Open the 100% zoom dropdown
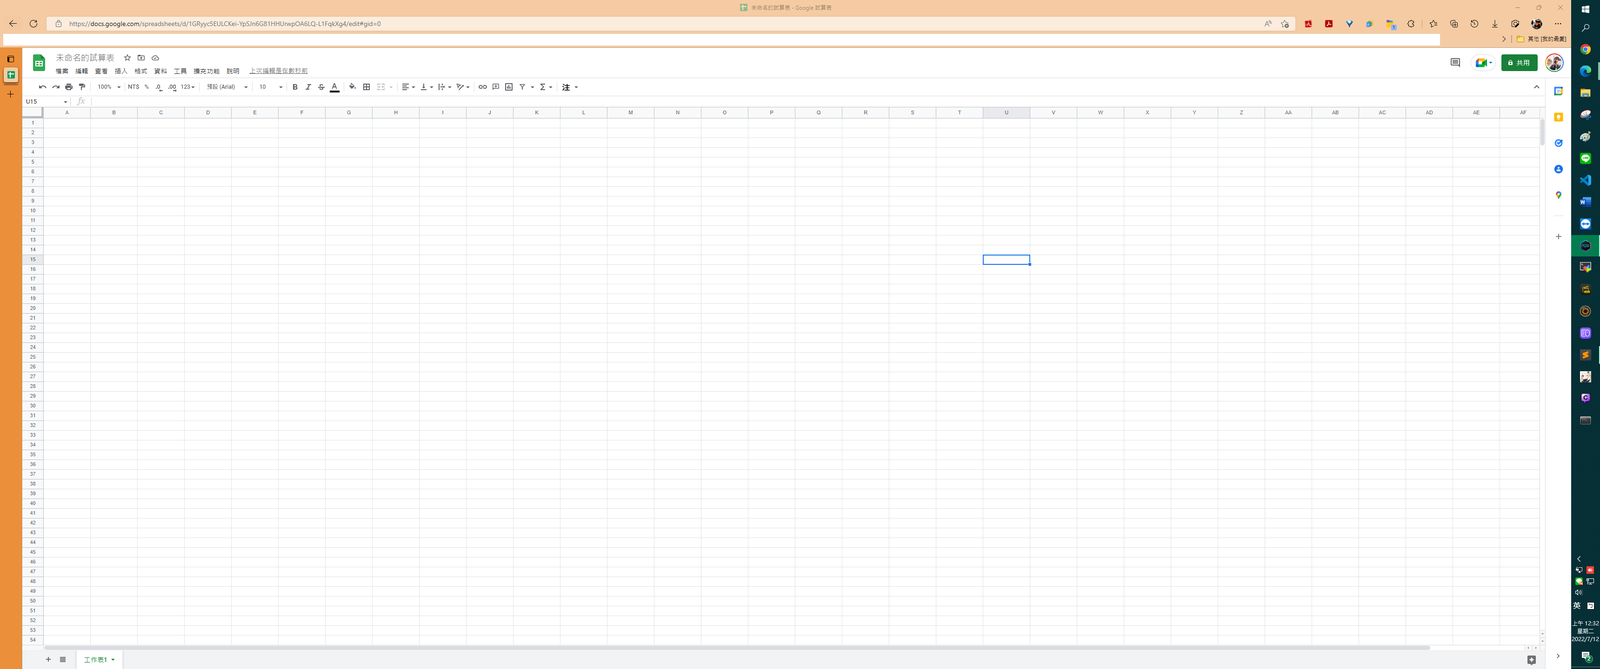 108,87
